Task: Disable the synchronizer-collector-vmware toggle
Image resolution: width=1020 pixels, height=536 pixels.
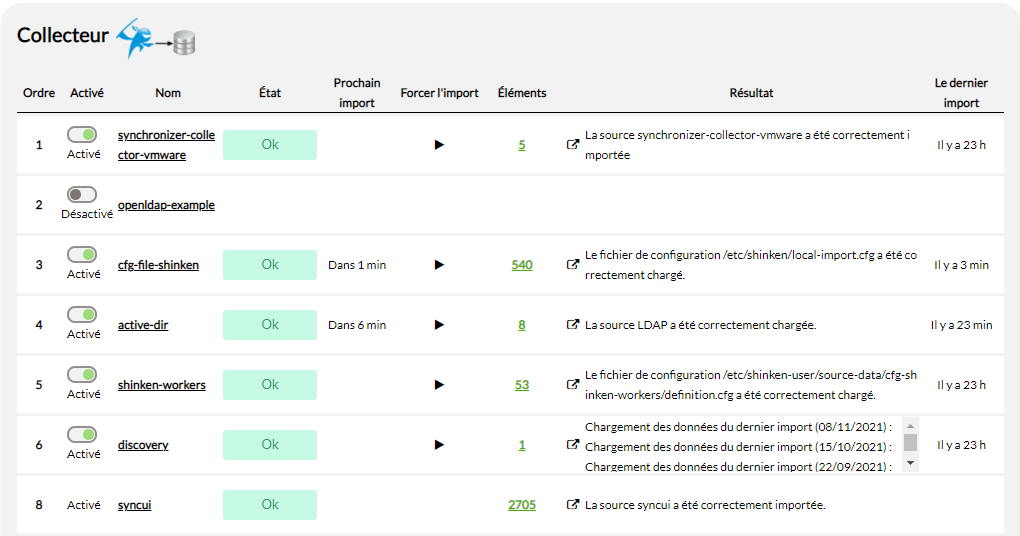Action: click(82, 134)
